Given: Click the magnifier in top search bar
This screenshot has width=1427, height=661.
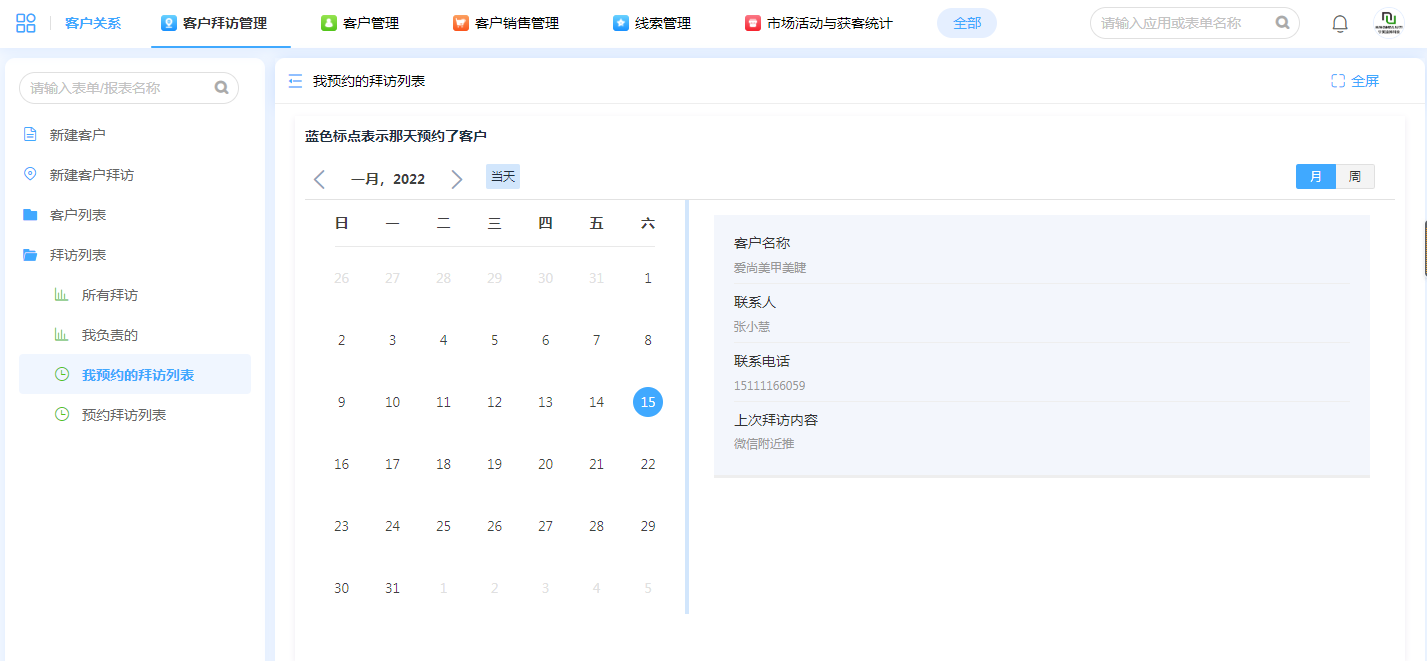Looking at the screenshot, I should (1282, 23).
